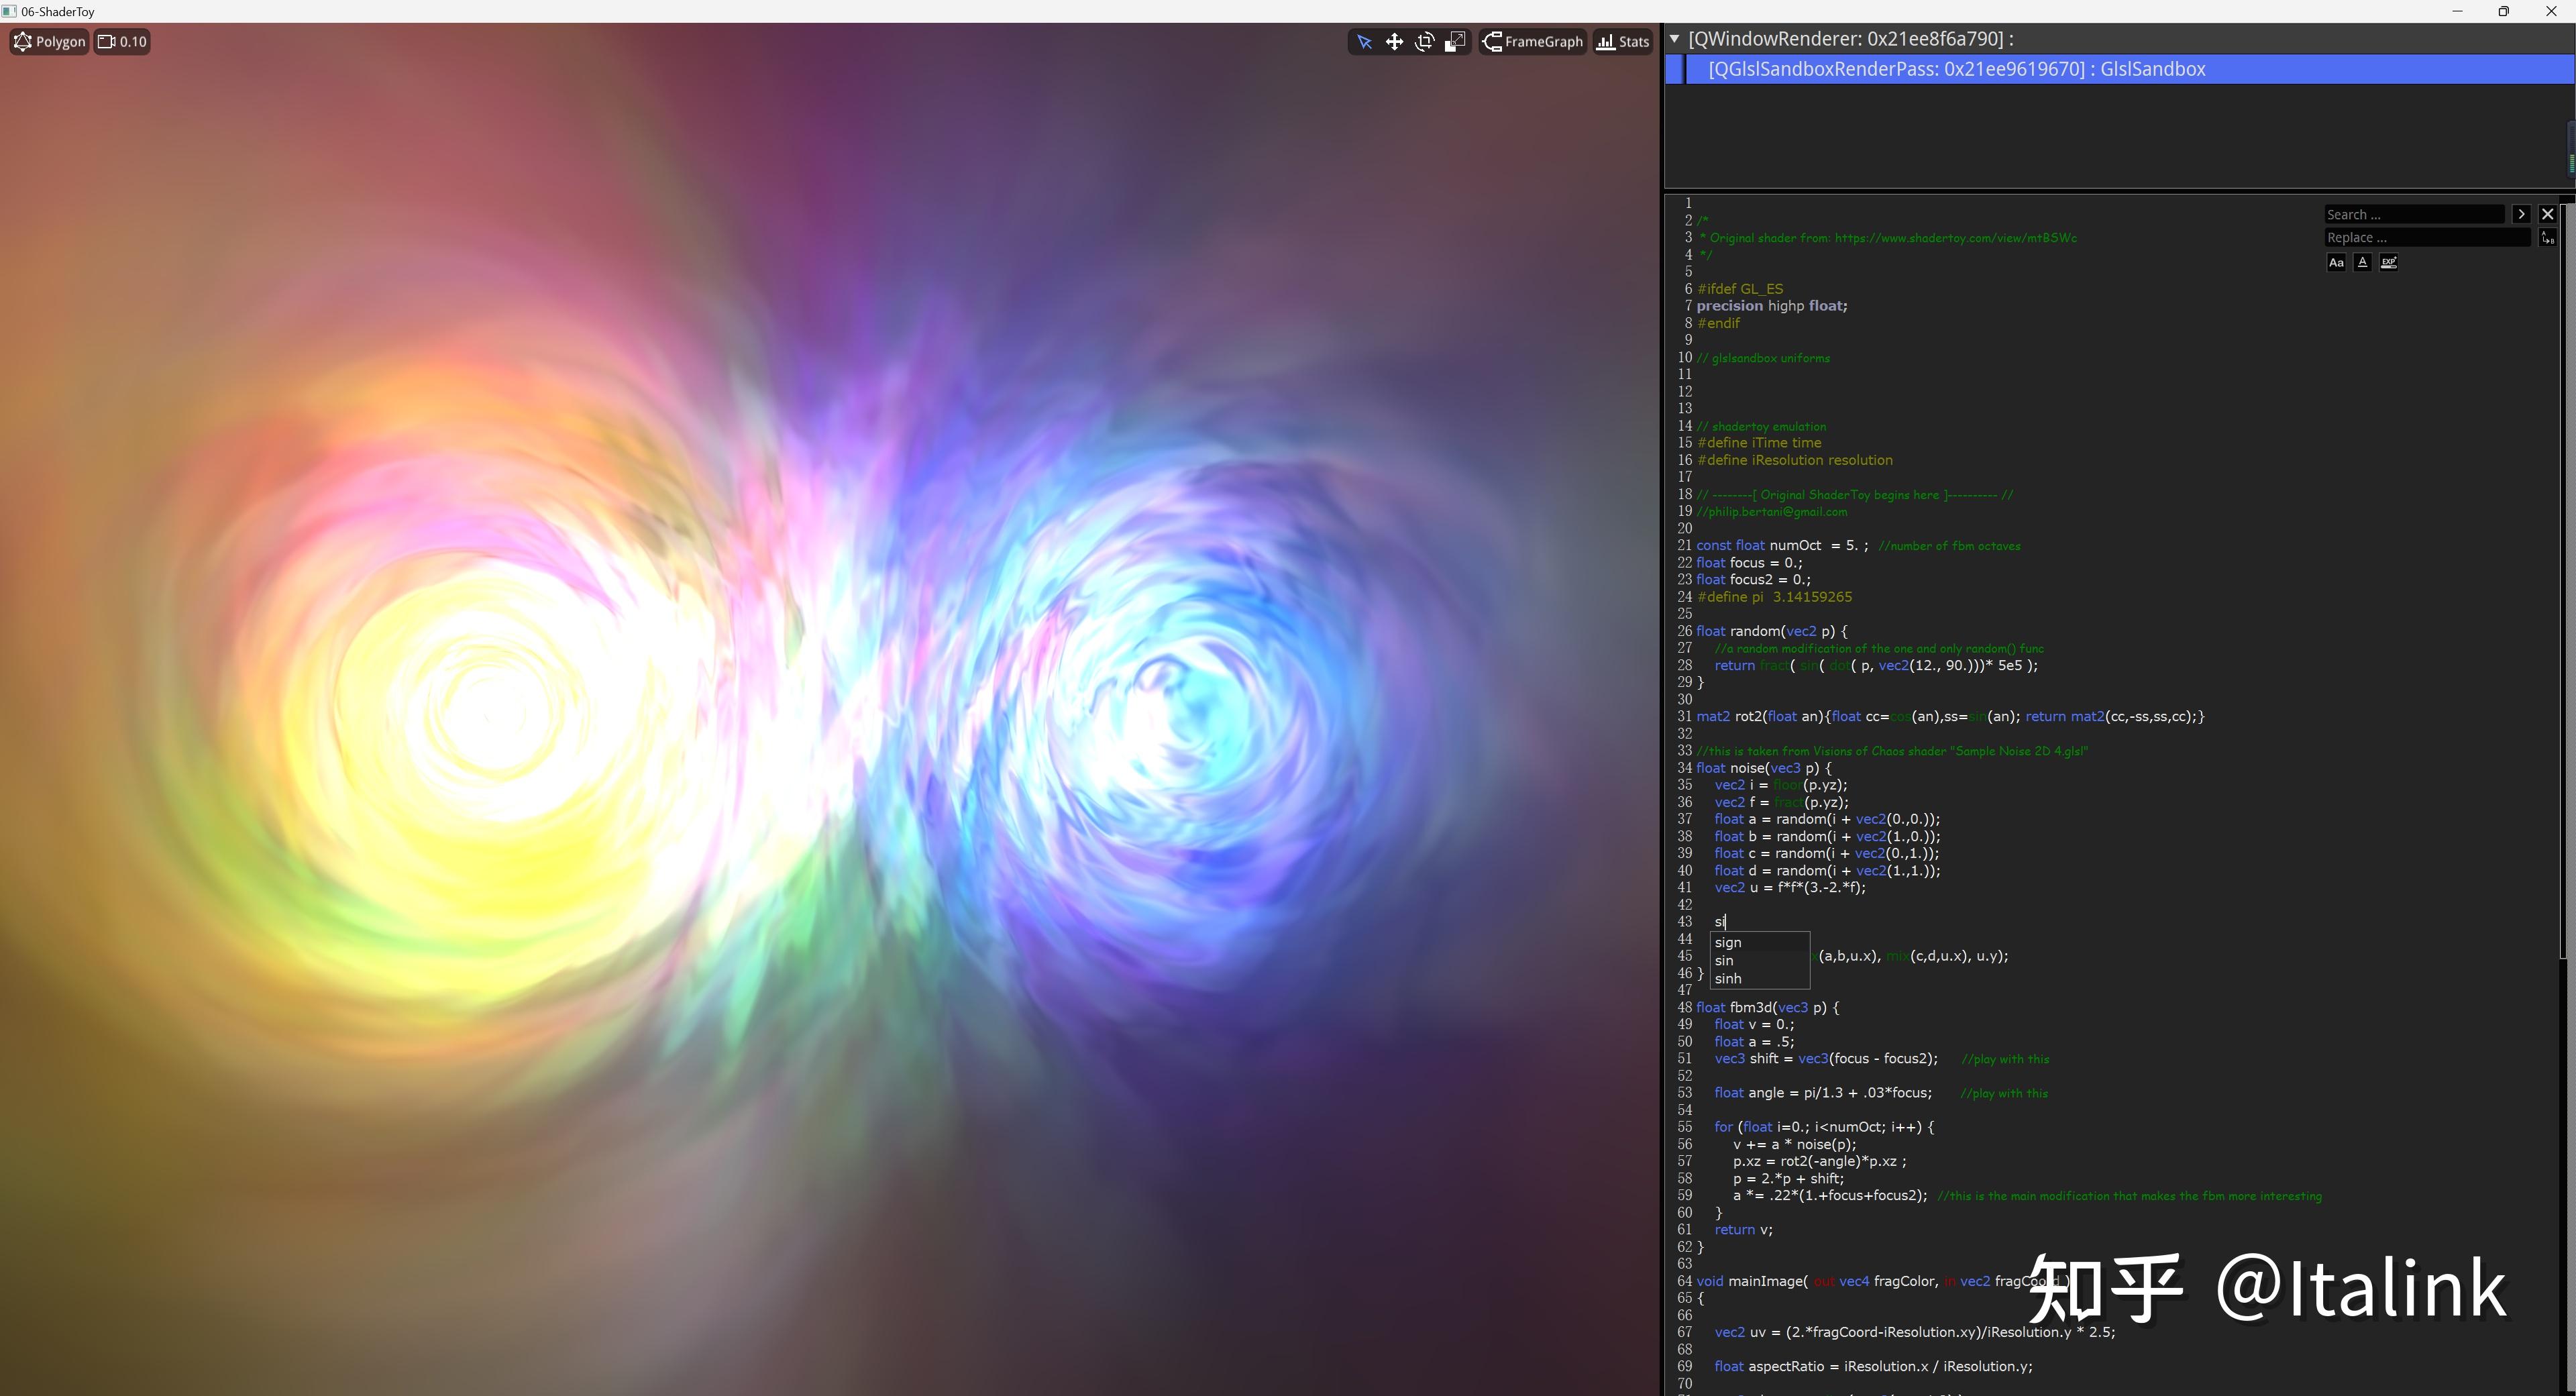Open the FrameGraph panel

coord(1533,42)
